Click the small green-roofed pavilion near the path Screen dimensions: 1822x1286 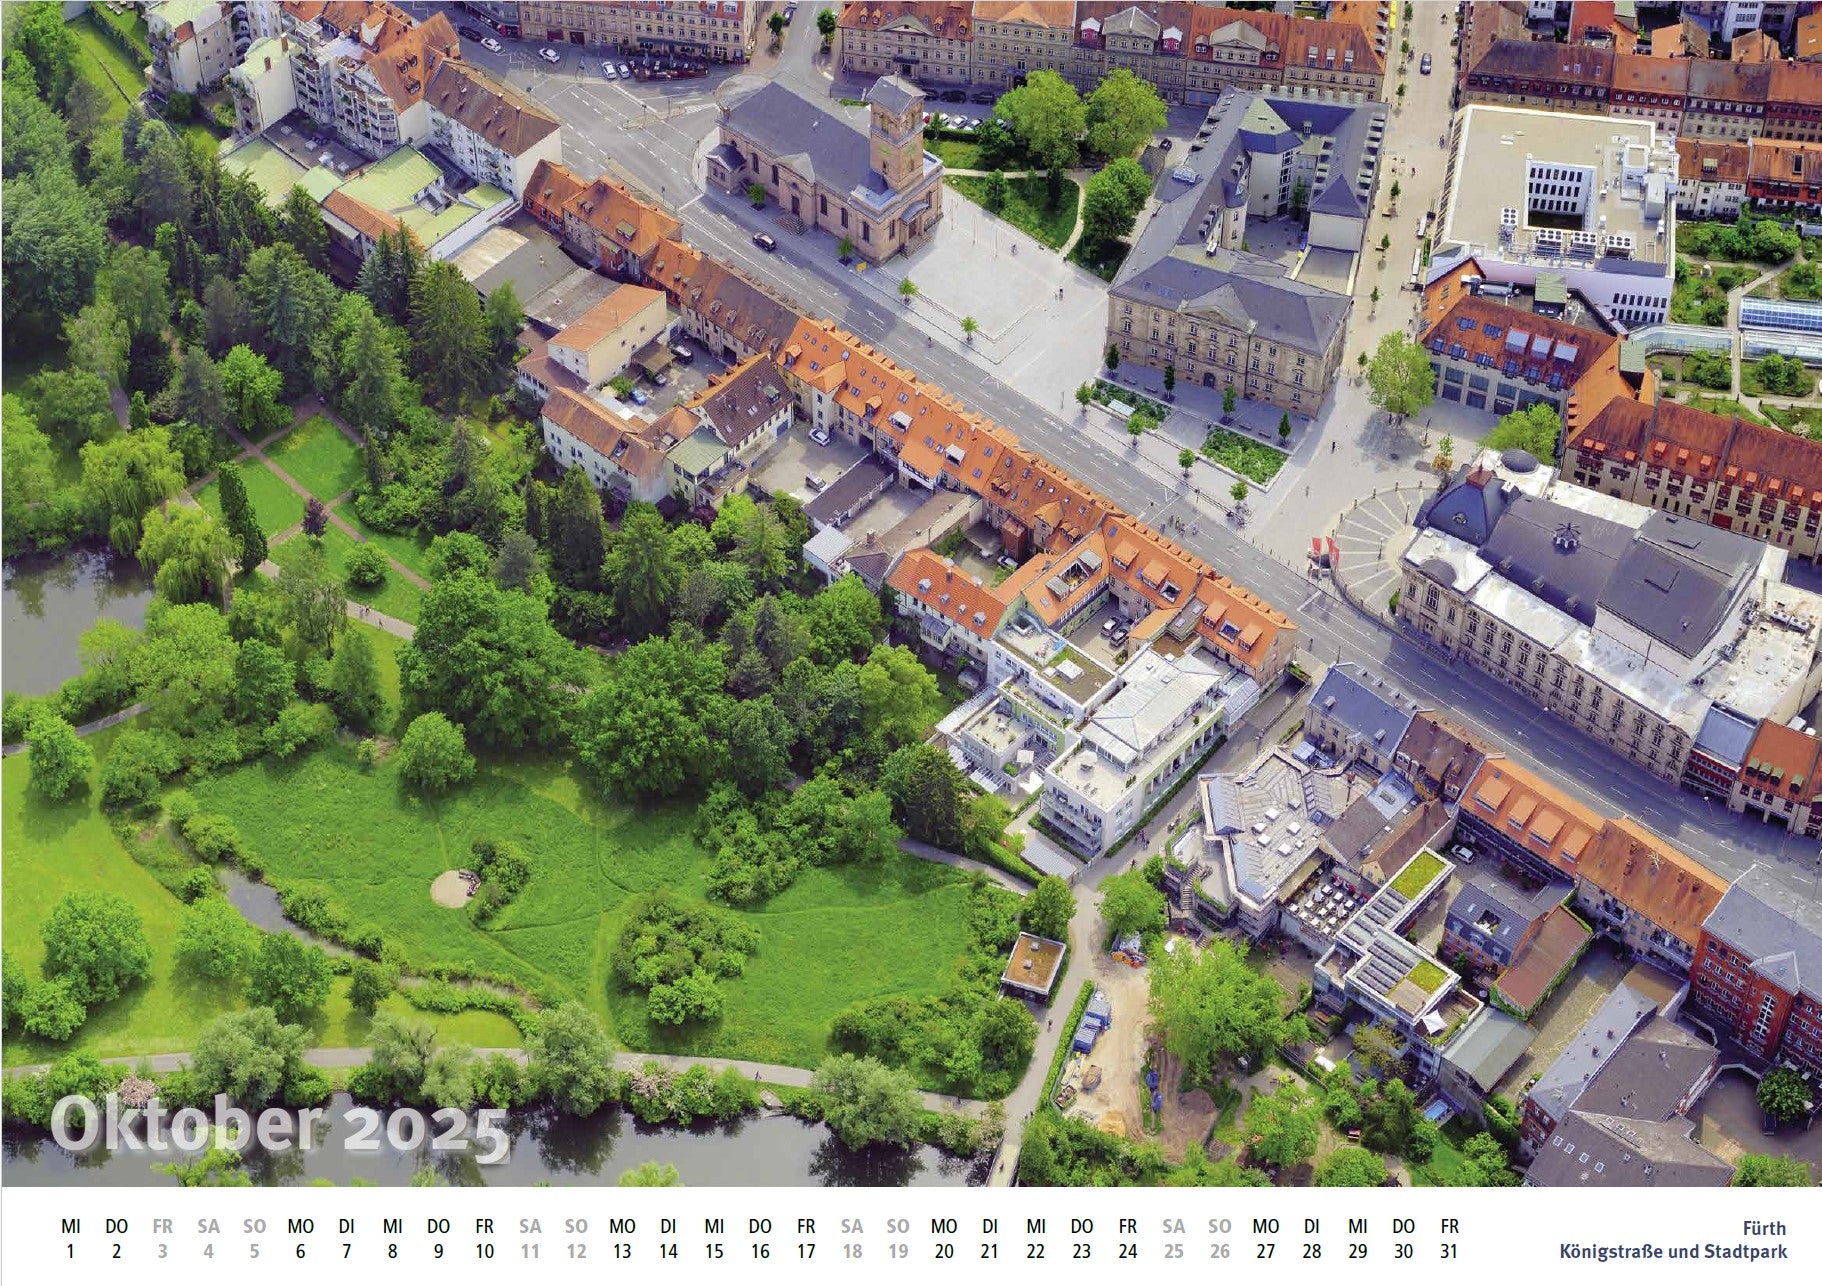1032,966
